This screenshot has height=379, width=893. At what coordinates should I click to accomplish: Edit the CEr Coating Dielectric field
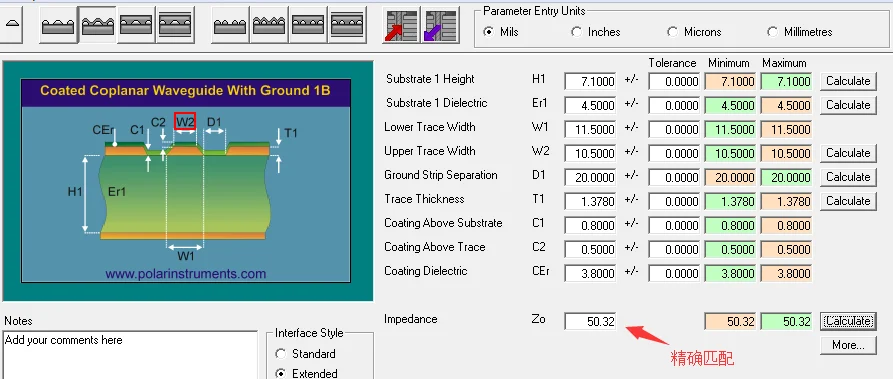pyautogui.click(x=590, y=273)
